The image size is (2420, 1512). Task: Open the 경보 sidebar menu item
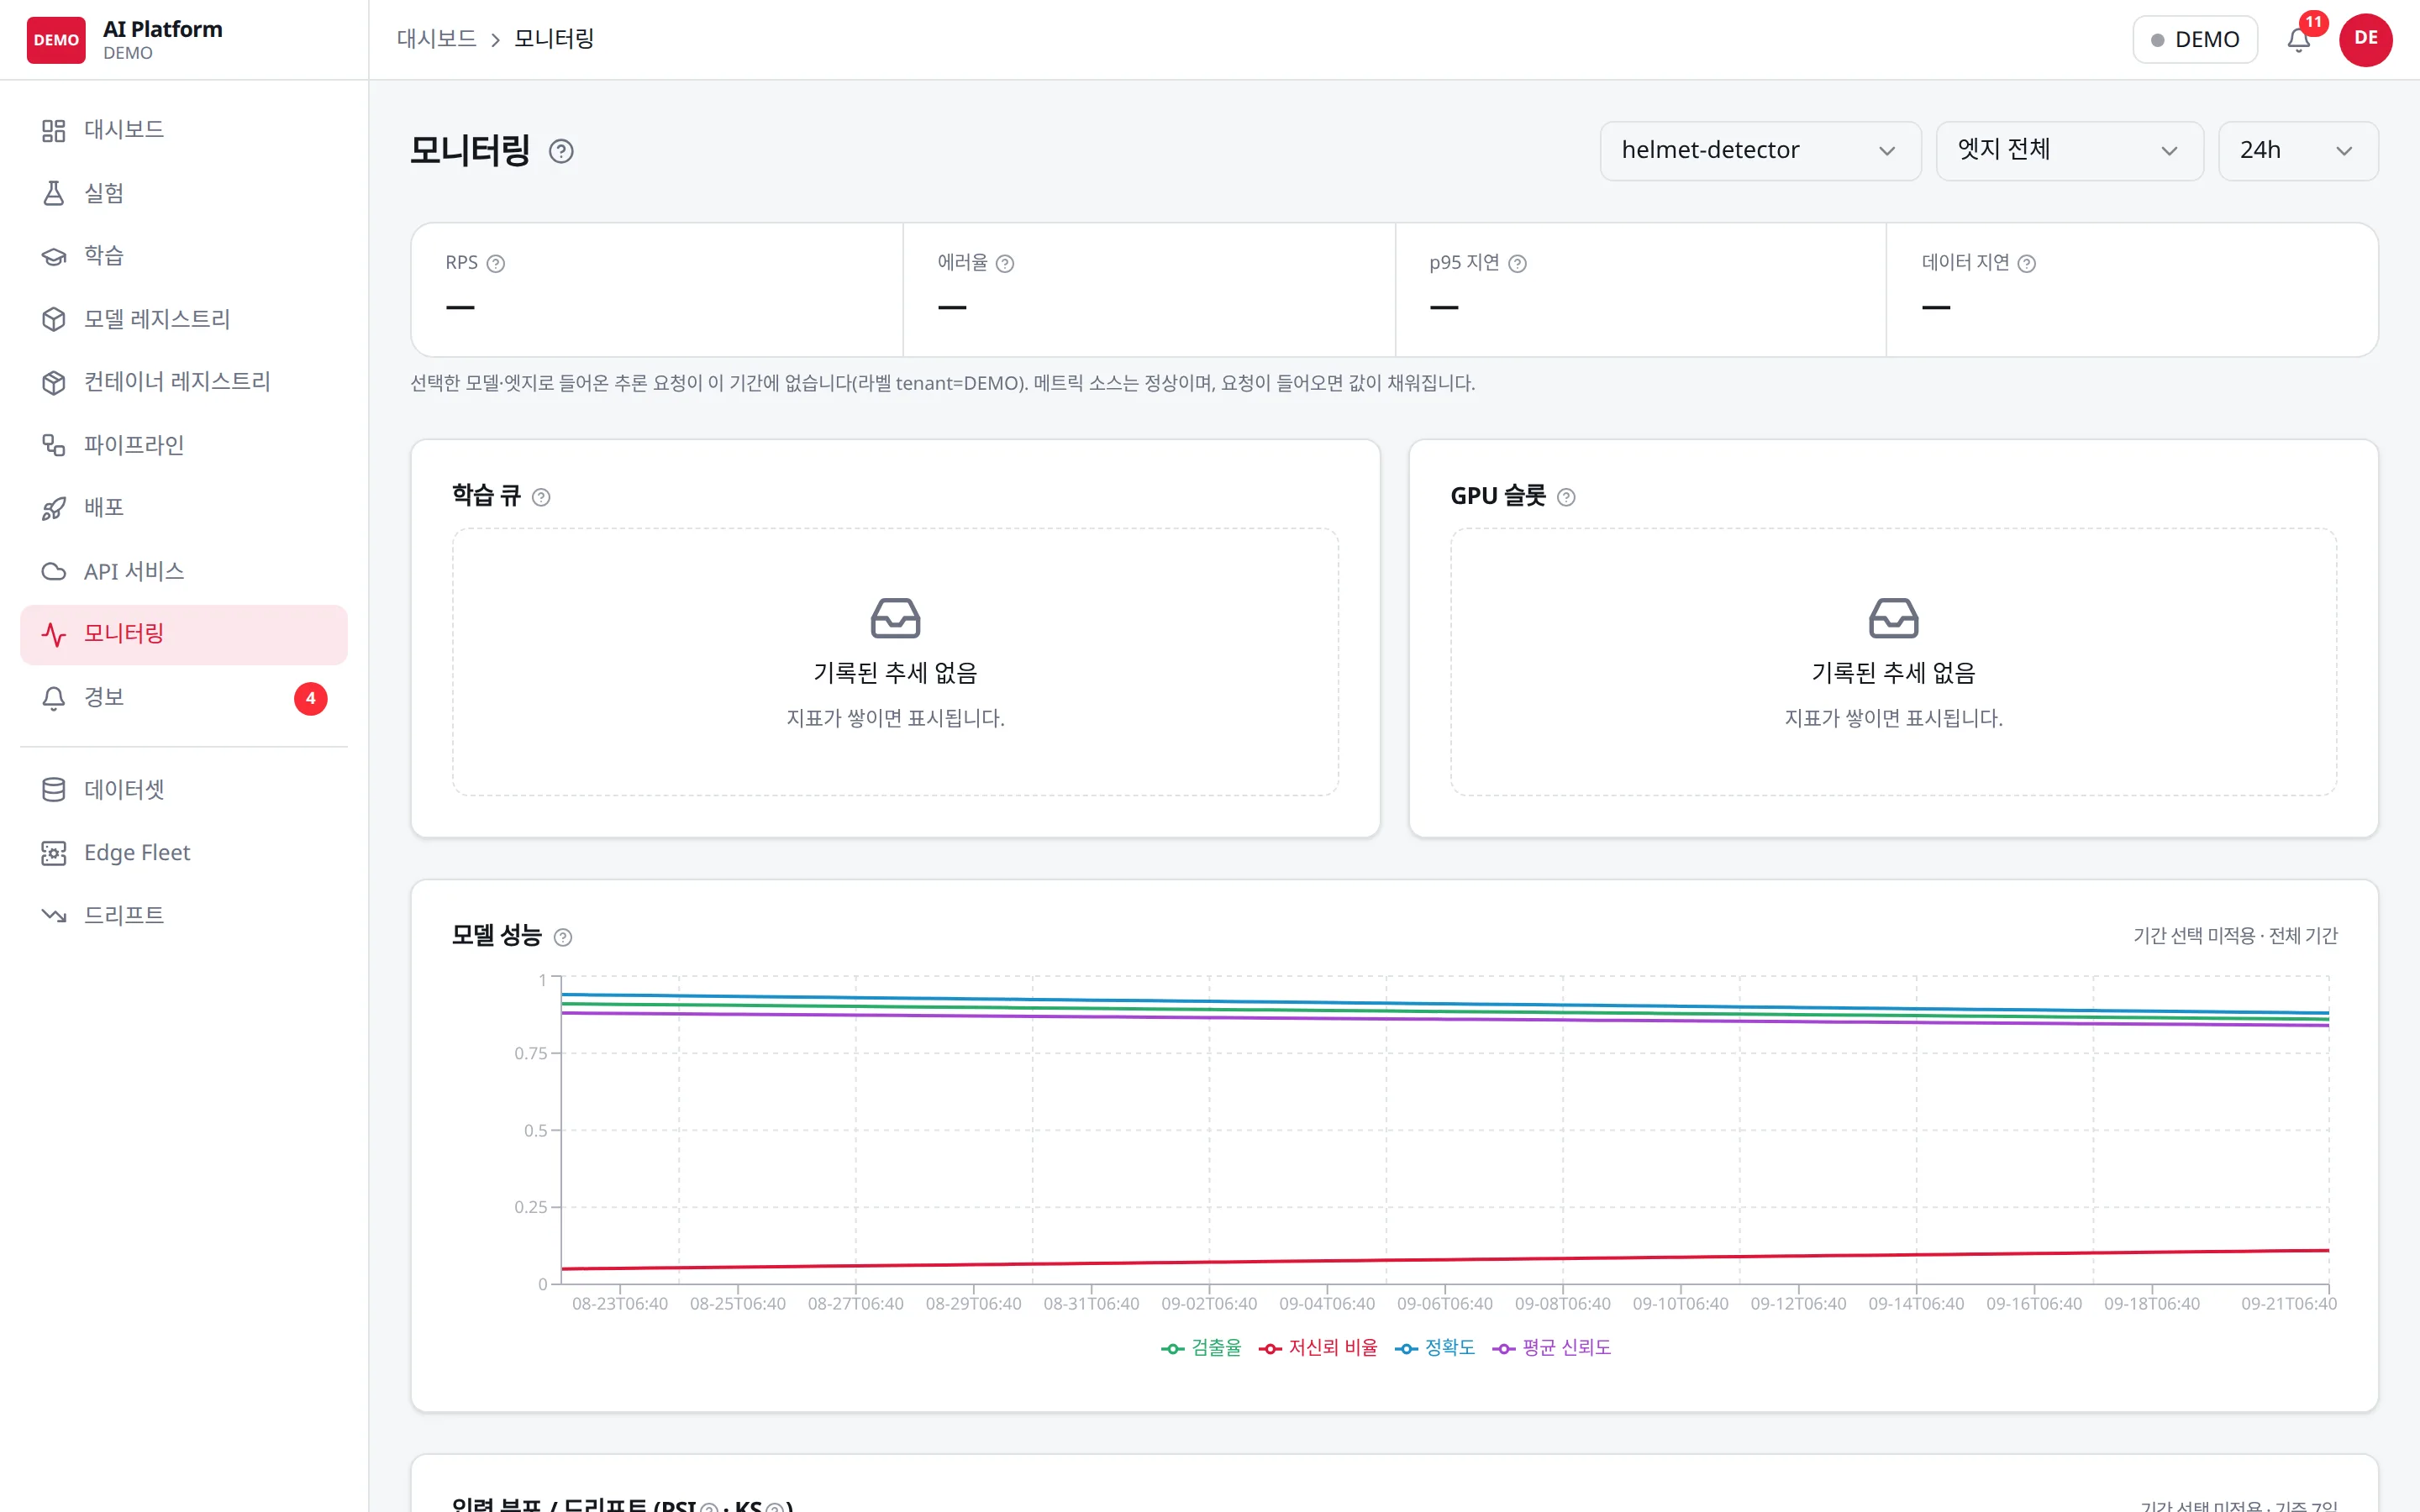pyautogui.click(x=184, y=698)
